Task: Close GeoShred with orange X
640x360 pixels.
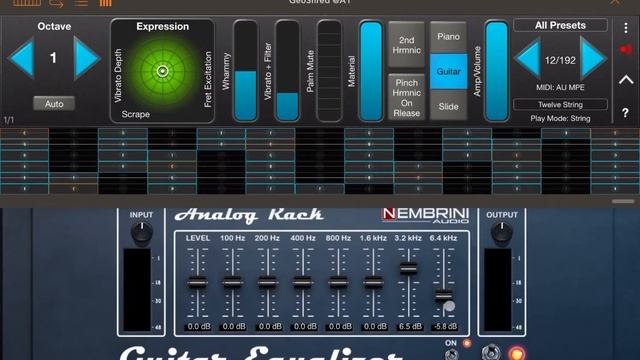Action: 615,2
